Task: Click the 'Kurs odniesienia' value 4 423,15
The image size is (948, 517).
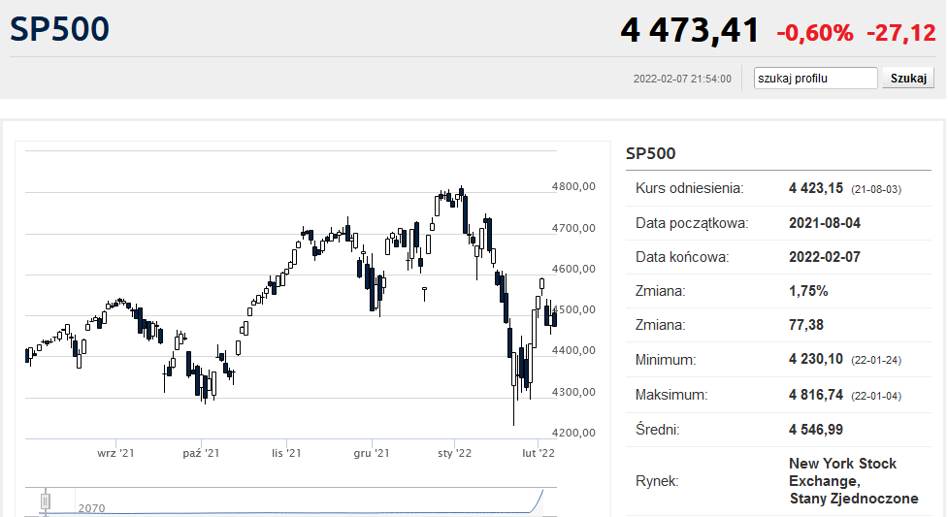Action: click(x=816, y=187)
